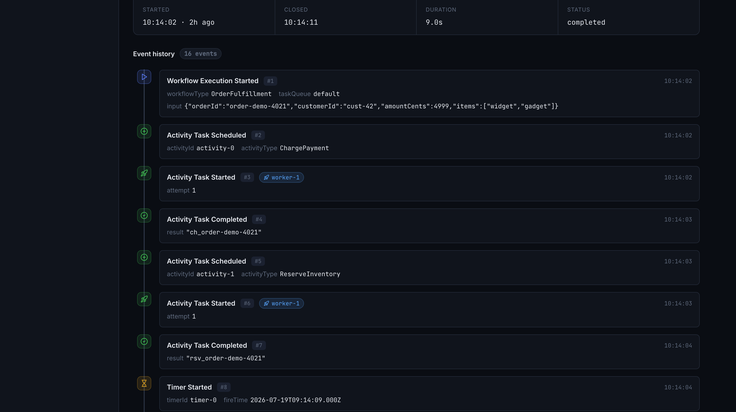736x412 pixels.
Task: Select the taskQueue default value
Action: click(326, 94)
